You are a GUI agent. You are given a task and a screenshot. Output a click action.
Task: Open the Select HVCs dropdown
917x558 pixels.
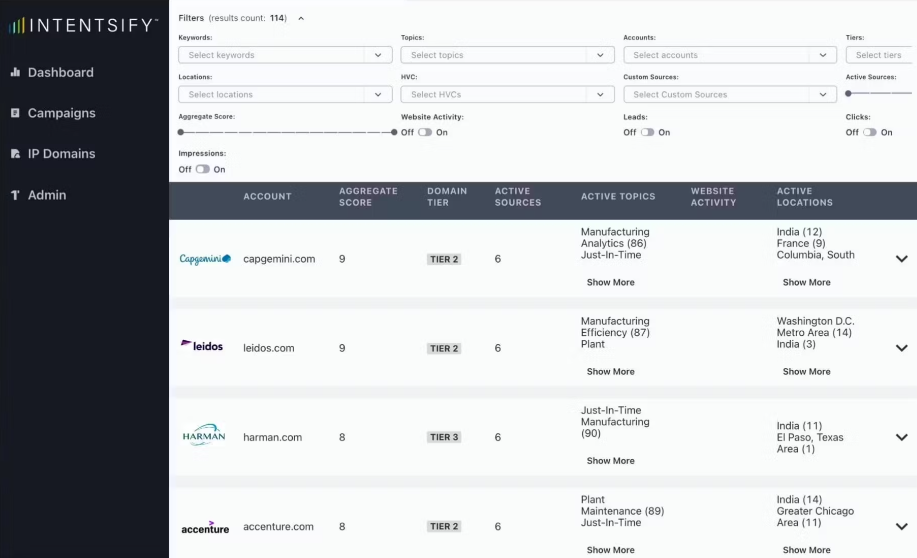[x=508, y=94]
